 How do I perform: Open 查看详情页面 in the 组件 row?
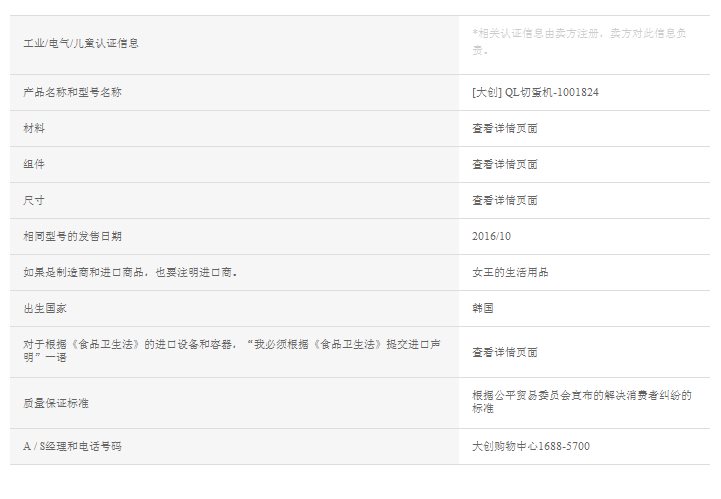click(x=504, y=164)
